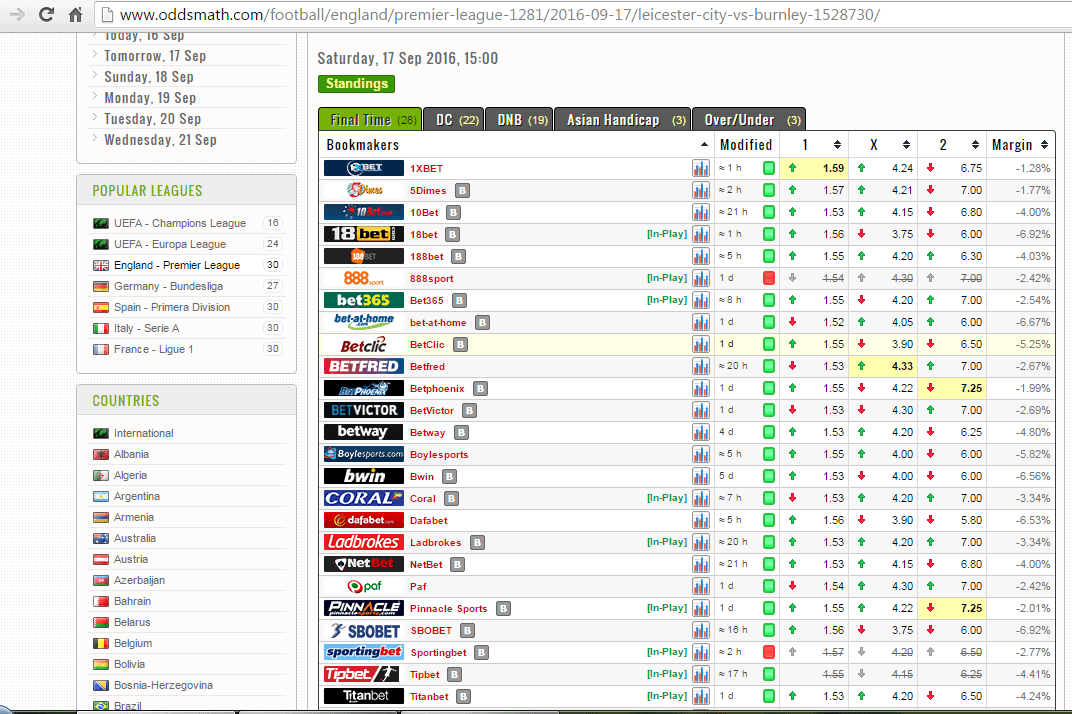Viewport: 1072px width, 714px height.
Task: Click the browser home icon
Action: (76, 15)
